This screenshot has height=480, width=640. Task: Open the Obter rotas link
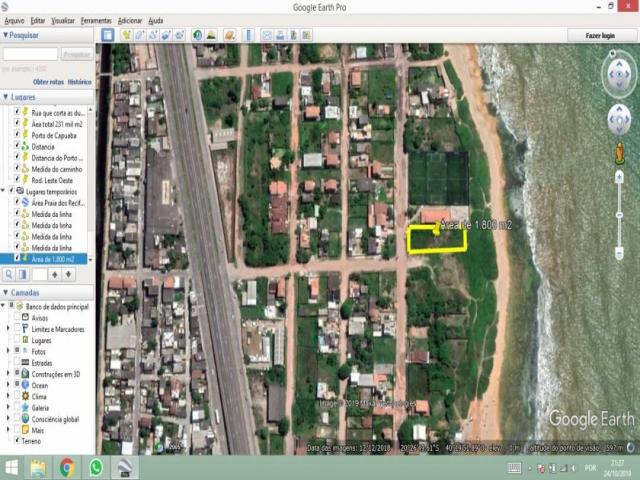tap(48, 82)
